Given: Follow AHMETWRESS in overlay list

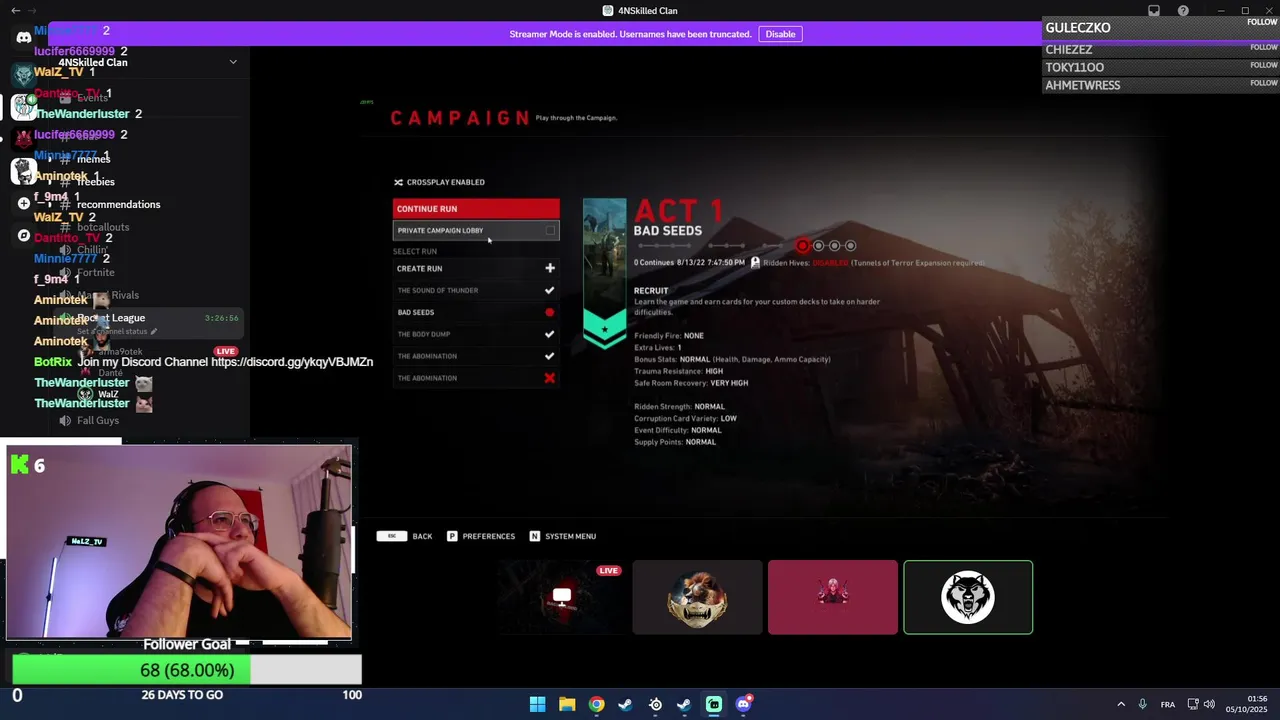Looking at the screenshot, I should click(1264, 83).
